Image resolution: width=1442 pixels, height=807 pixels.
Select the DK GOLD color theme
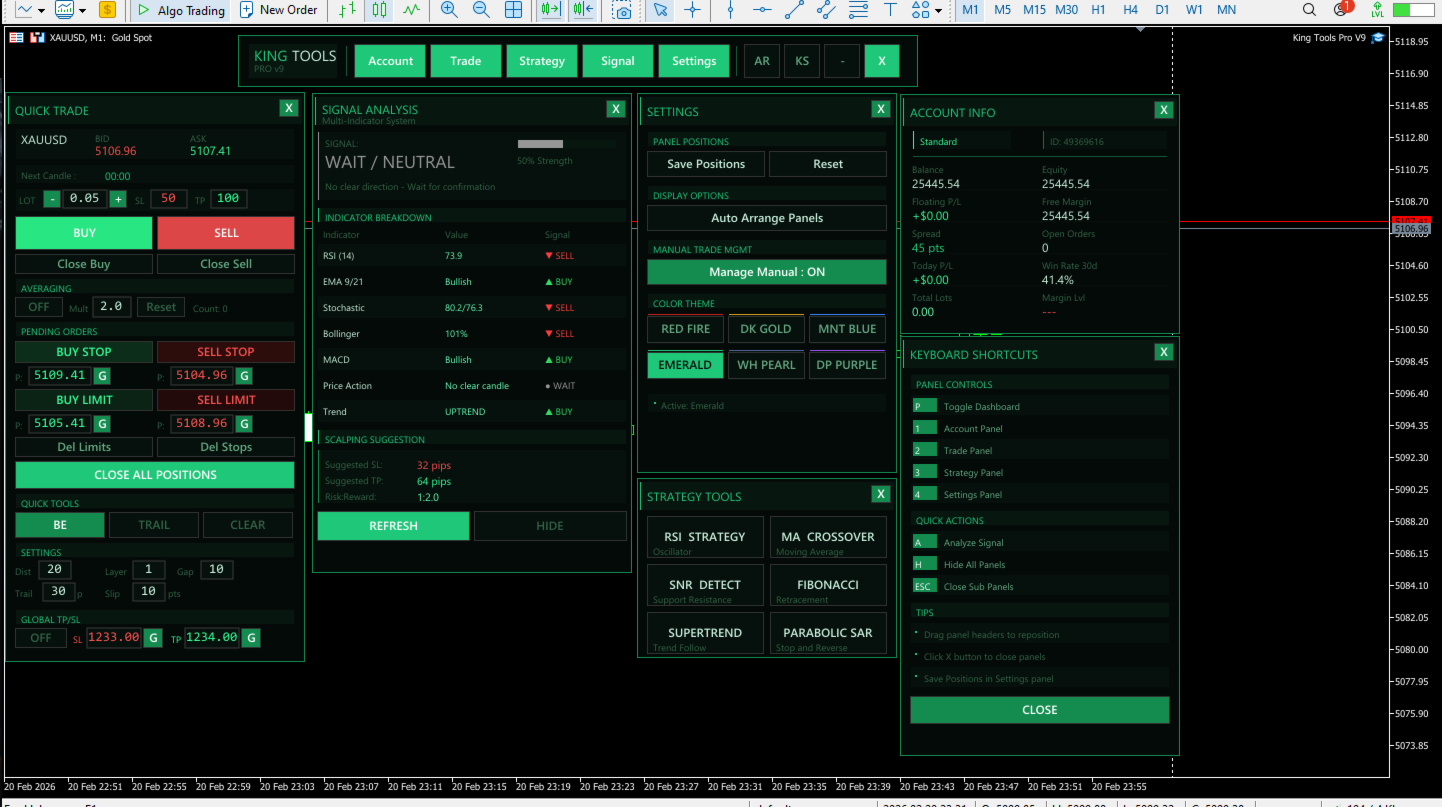766,329
